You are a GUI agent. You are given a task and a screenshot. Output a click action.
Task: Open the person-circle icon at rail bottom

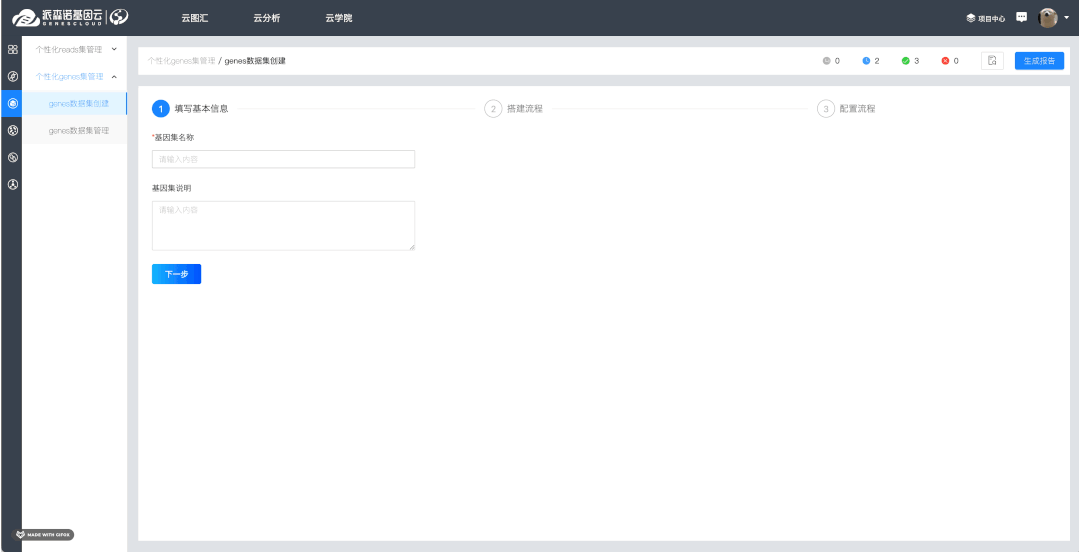point(12,184)
